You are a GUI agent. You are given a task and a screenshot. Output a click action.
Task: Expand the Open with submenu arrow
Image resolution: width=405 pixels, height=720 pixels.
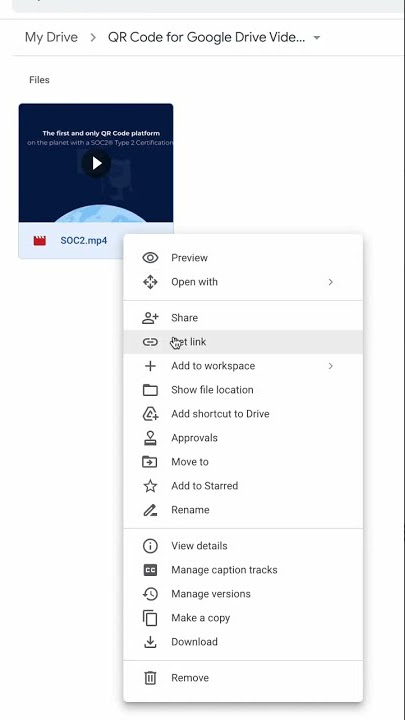point(331,282)
